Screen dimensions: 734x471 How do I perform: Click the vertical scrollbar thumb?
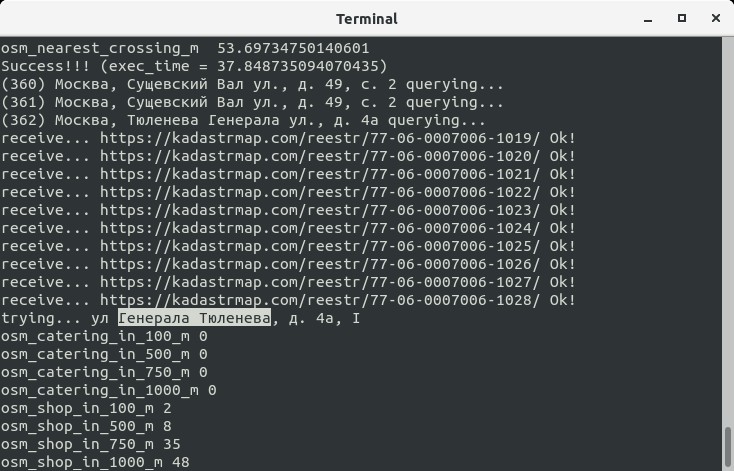click(x=727, y=447)
